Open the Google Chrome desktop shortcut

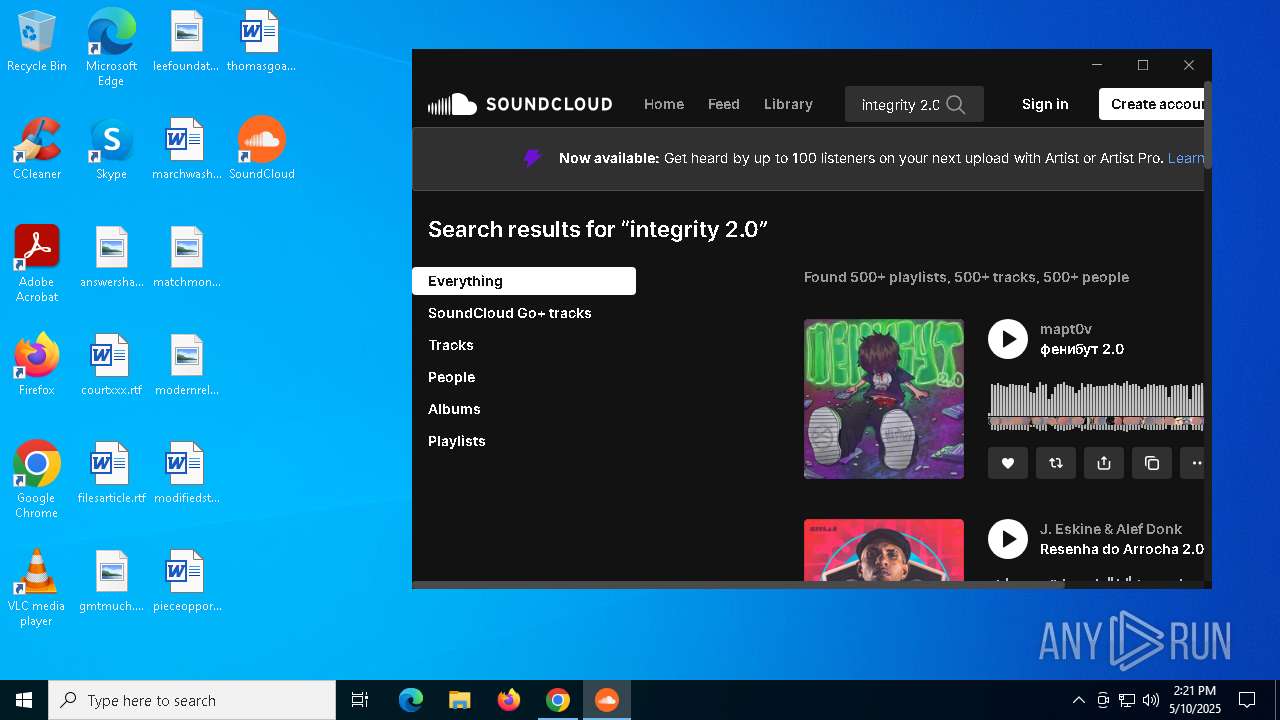click(37, 480)
